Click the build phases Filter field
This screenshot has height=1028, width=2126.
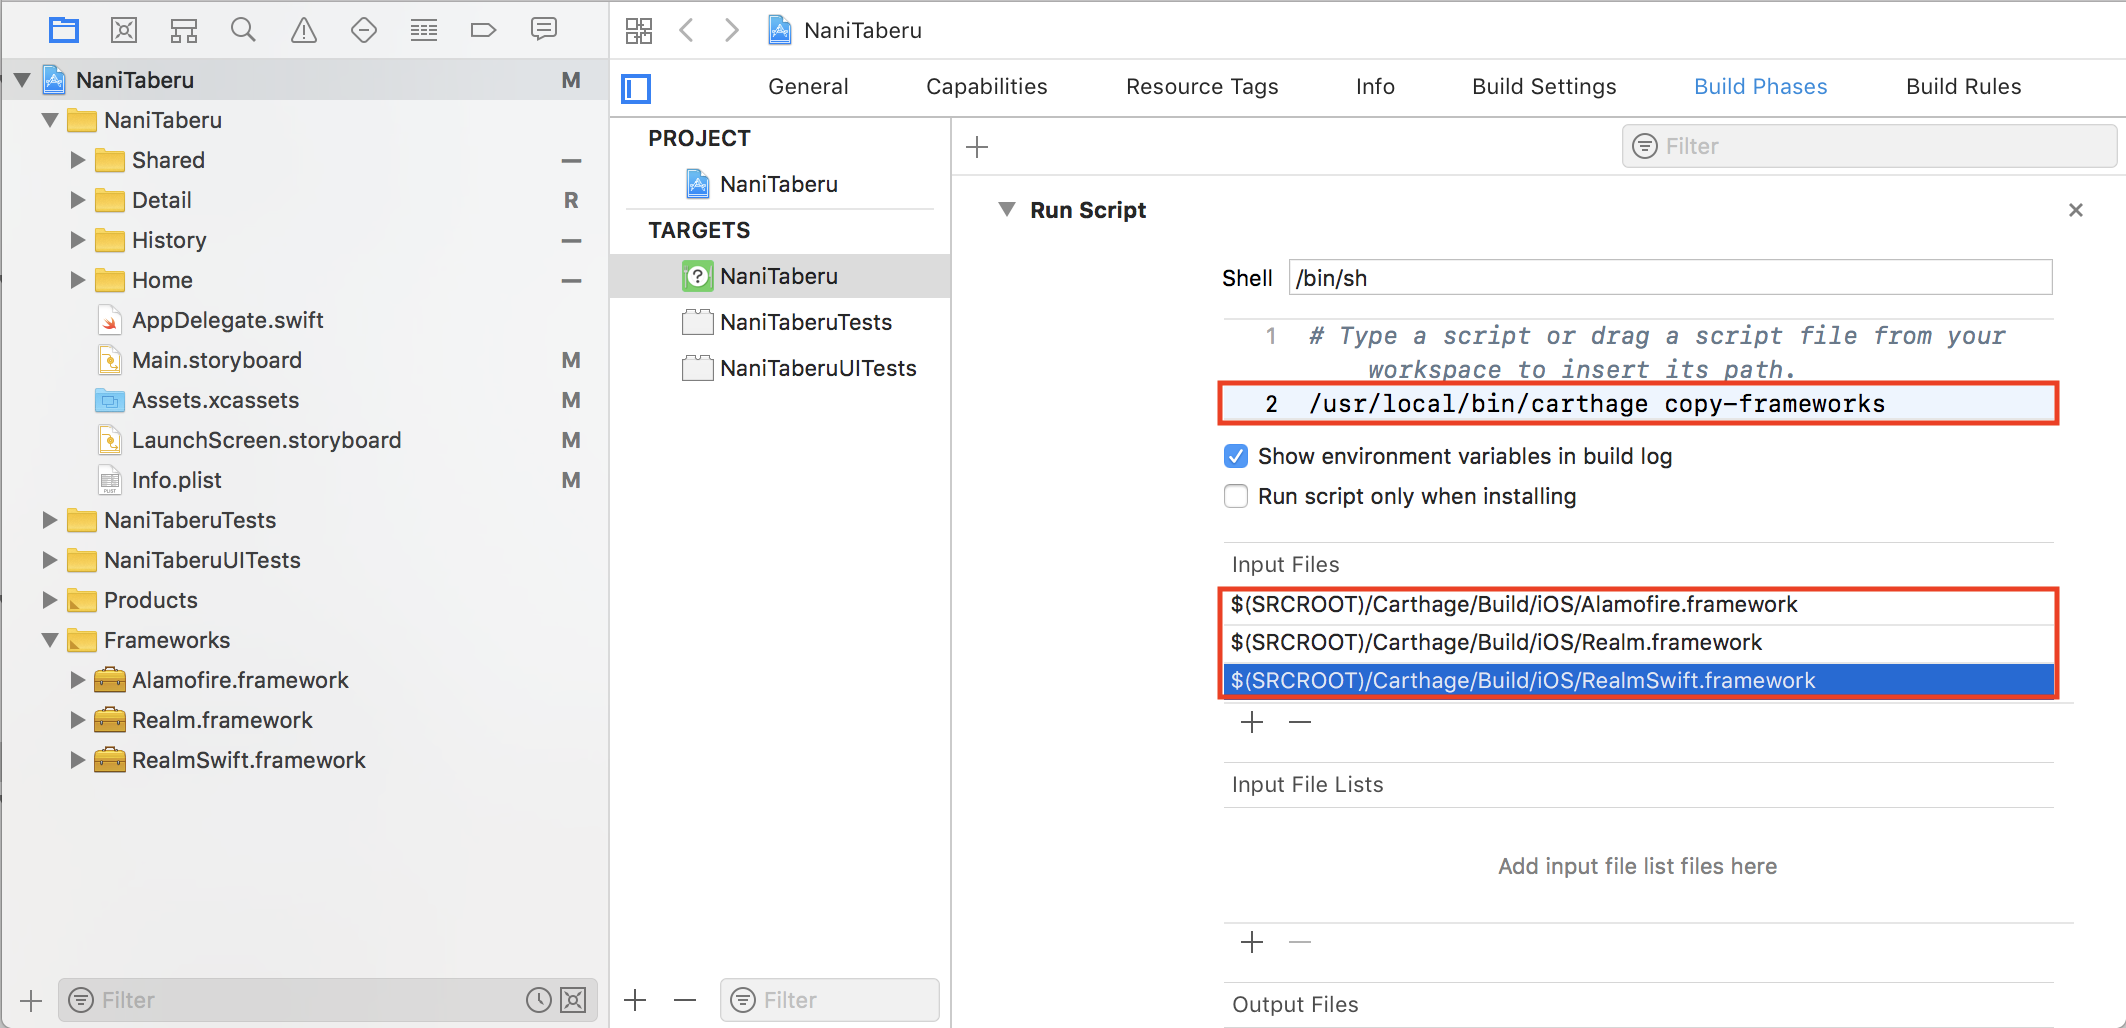click(1869, 146)
